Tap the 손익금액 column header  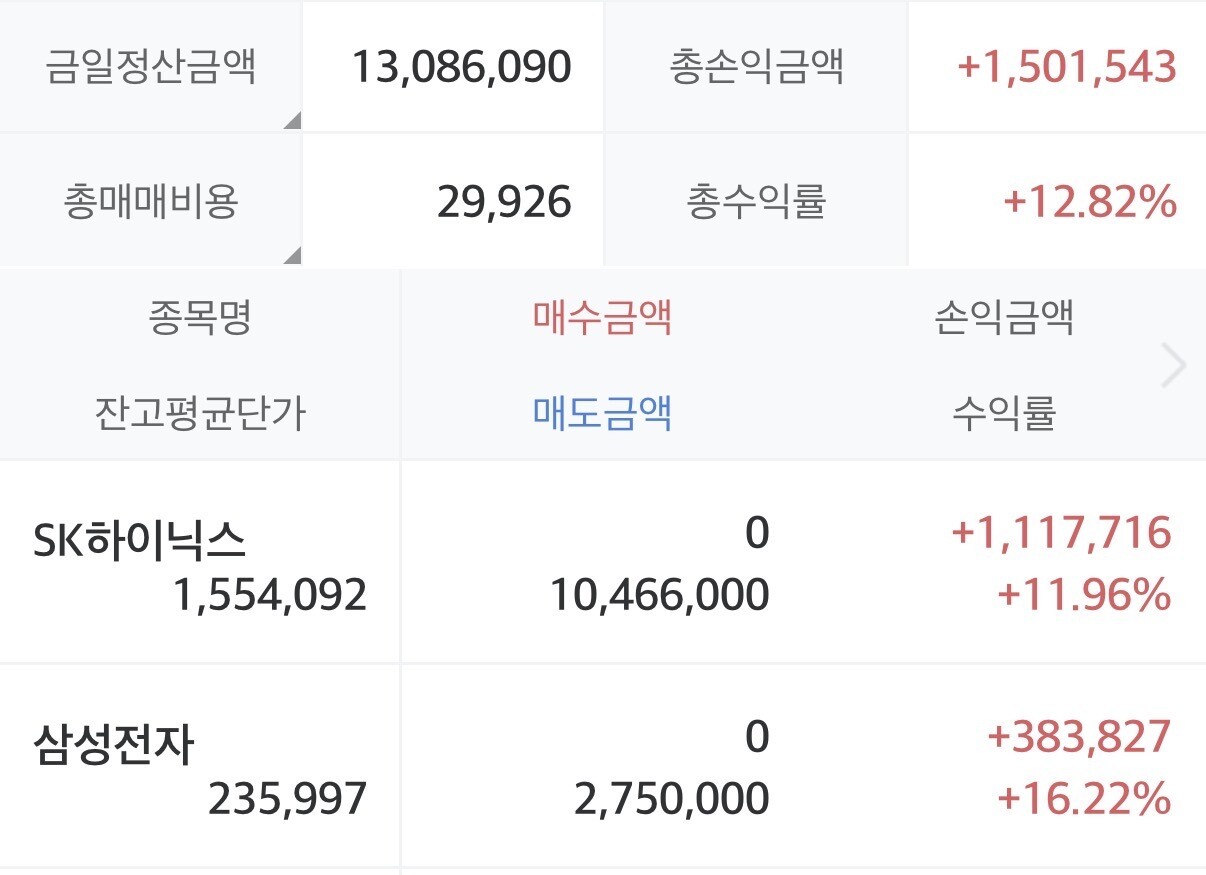1004,318
